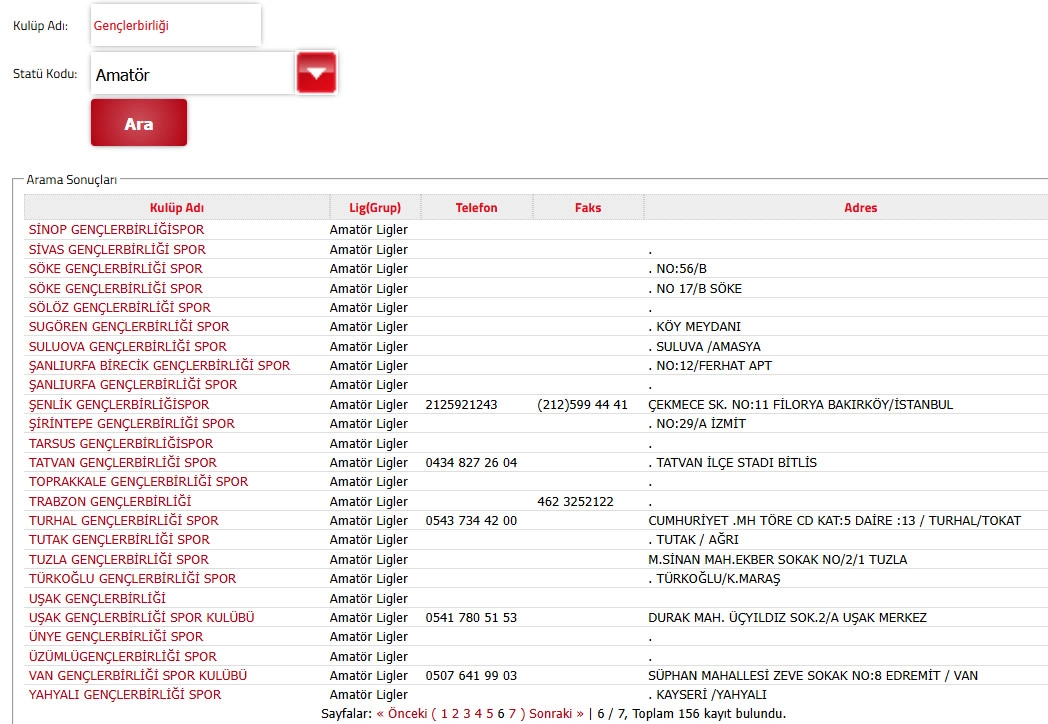Click YAHYALI GENÇLERBİRLİĞİ SPOR entry
1048x724 pixels.
pyautogui.click(x=125, y=695)
